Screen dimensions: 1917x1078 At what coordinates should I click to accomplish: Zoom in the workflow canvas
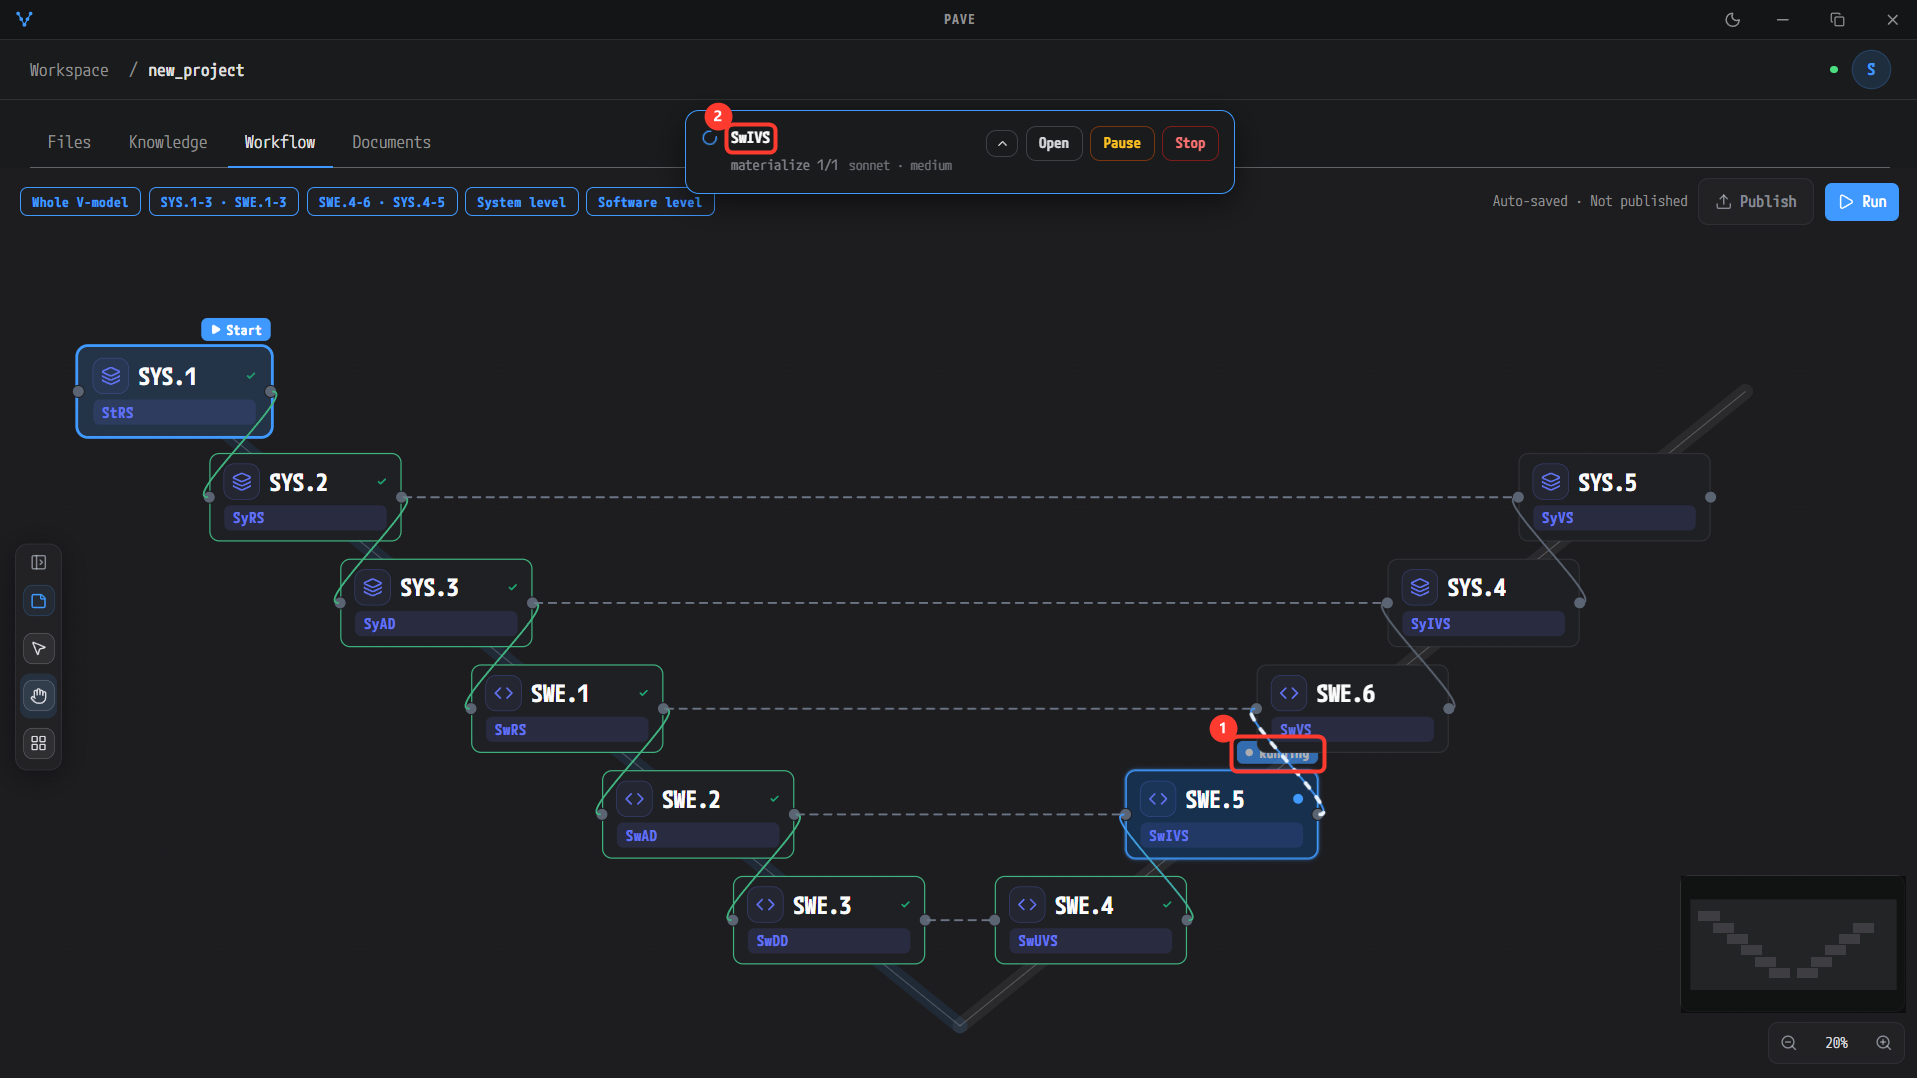pos(1884,1043)
